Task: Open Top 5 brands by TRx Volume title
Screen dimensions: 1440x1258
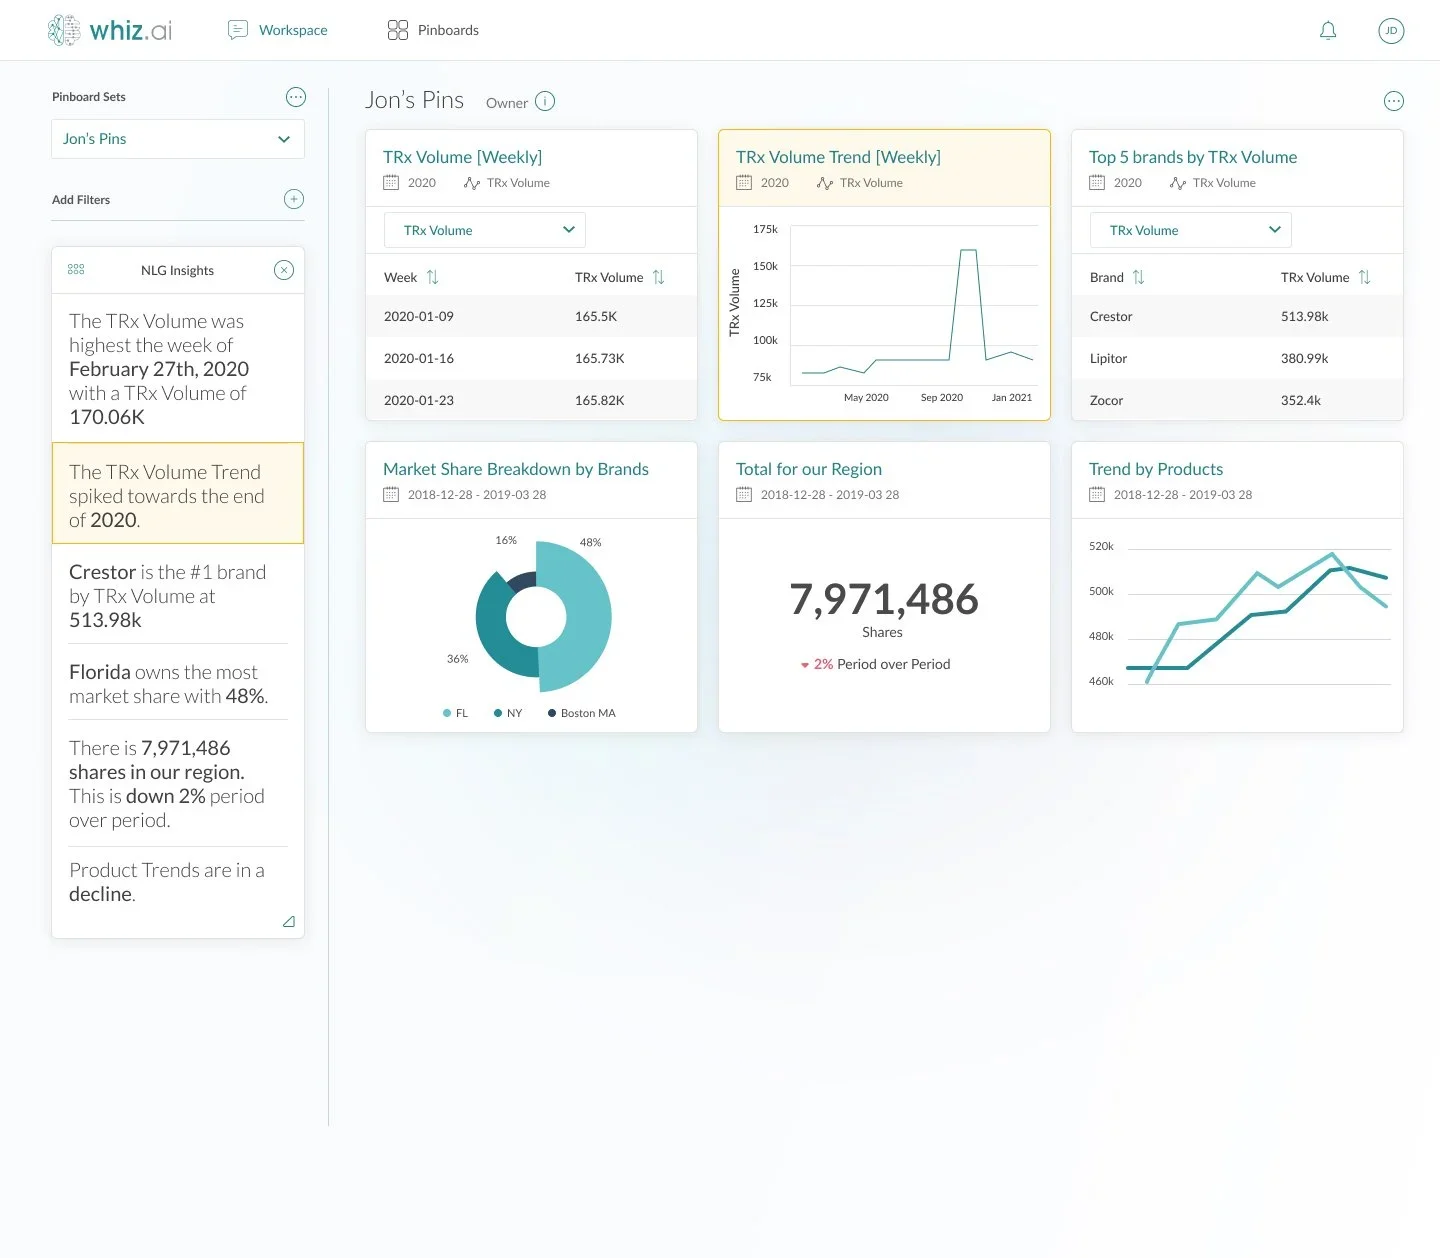Action: [1193, 157]
